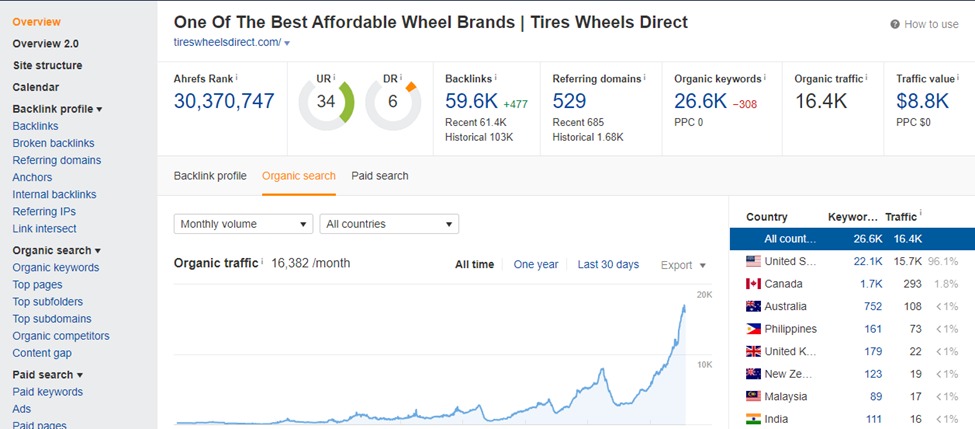The width and height of the screenshot is (975, 429).
Task: Open the Monthly volume dropdown
Action: click(x=243, y=224)
